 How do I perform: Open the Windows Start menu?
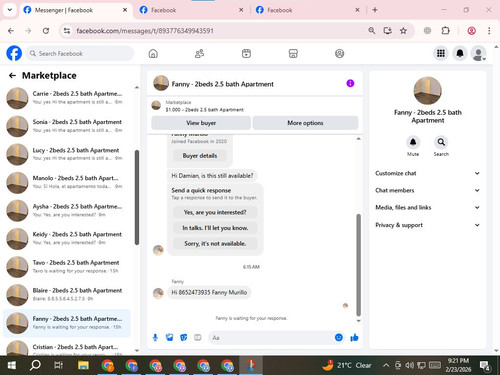pos(12,365)
